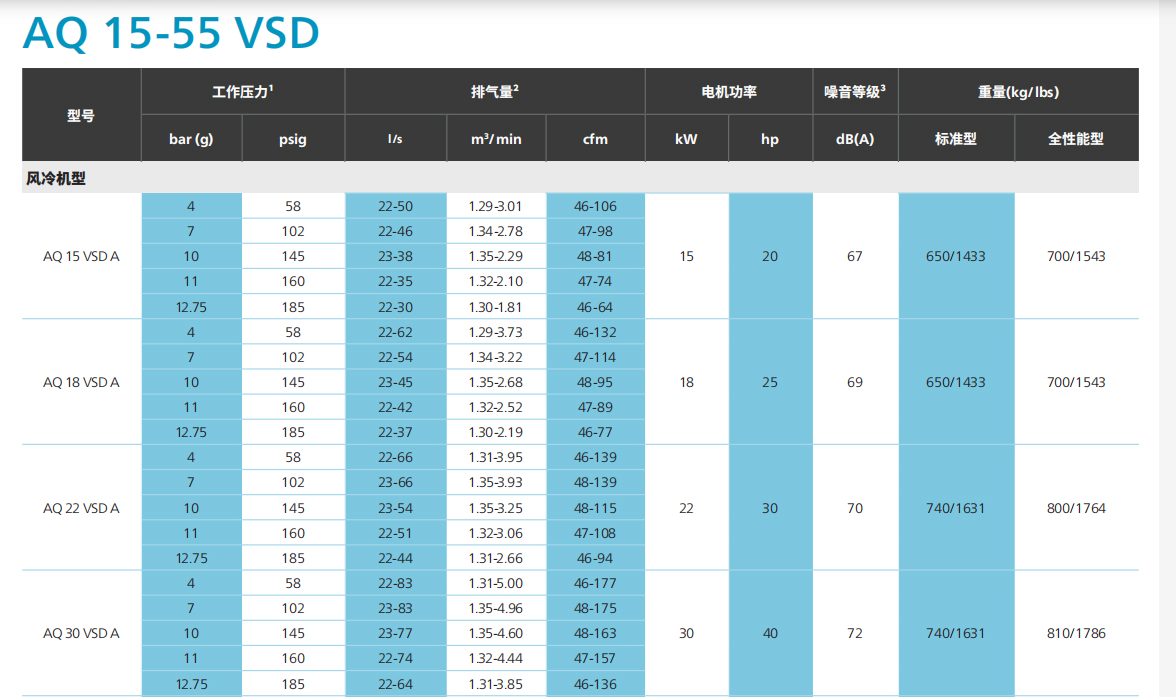This screenshot has height=697, width=1176.
Task: Click weight "810/1786" in 全性能型 column
Action: (1076, 634)
